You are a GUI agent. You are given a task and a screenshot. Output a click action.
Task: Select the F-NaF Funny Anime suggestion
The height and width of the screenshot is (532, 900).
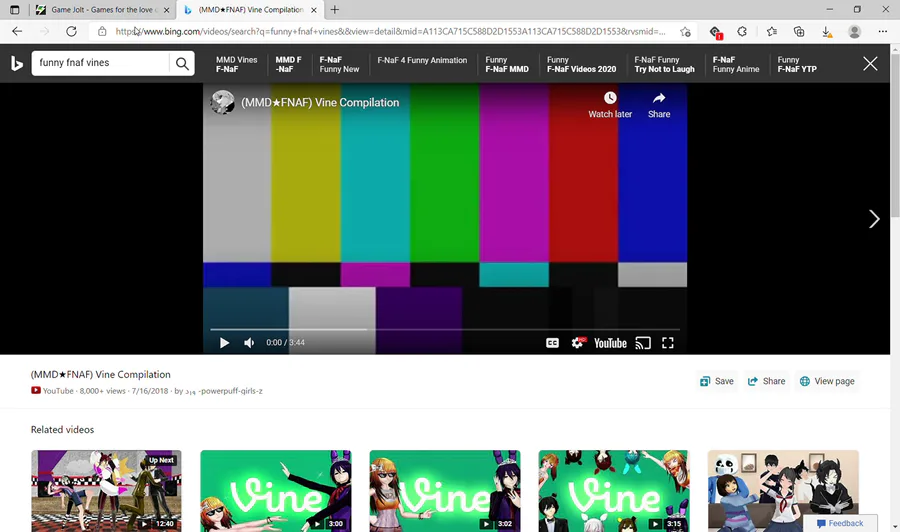(x=736, y=64)
